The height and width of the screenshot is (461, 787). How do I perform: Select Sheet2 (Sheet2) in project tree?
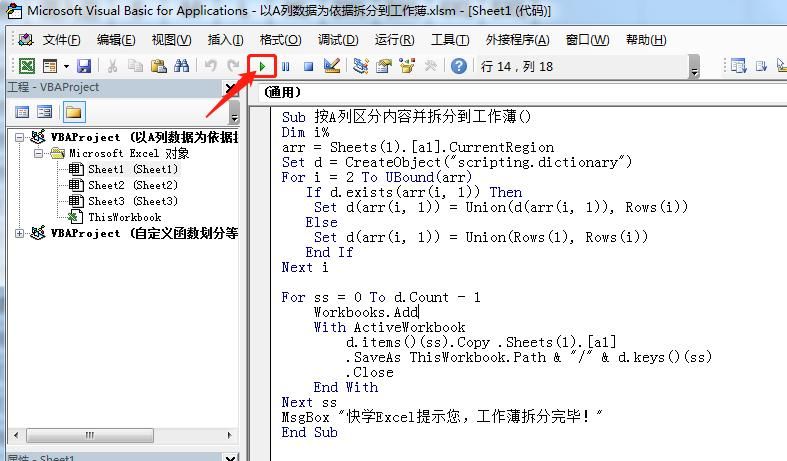133,185
